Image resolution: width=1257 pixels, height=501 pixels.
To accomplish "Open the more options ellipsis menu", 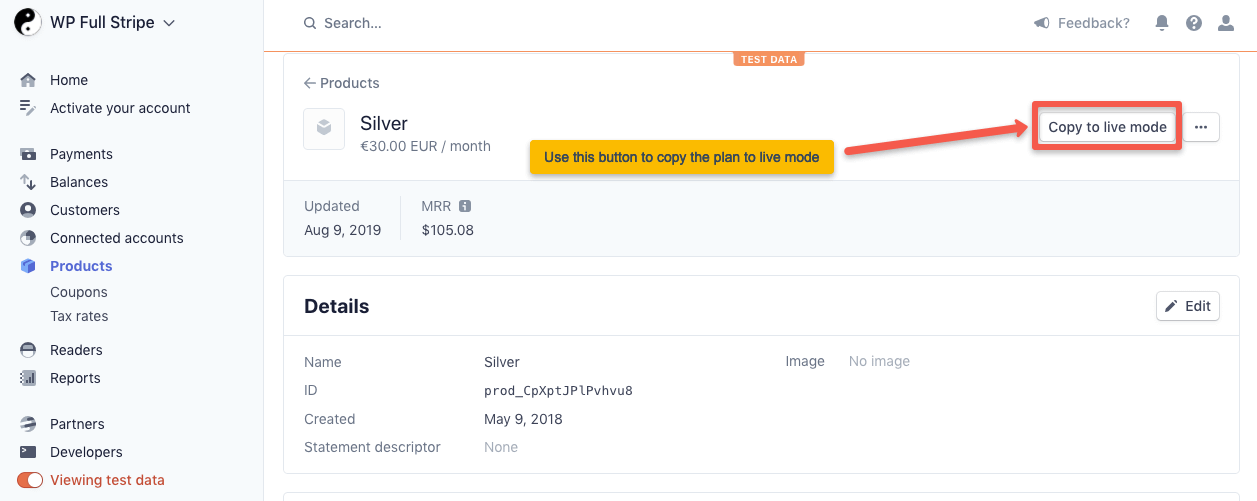I will [1201, 127].
